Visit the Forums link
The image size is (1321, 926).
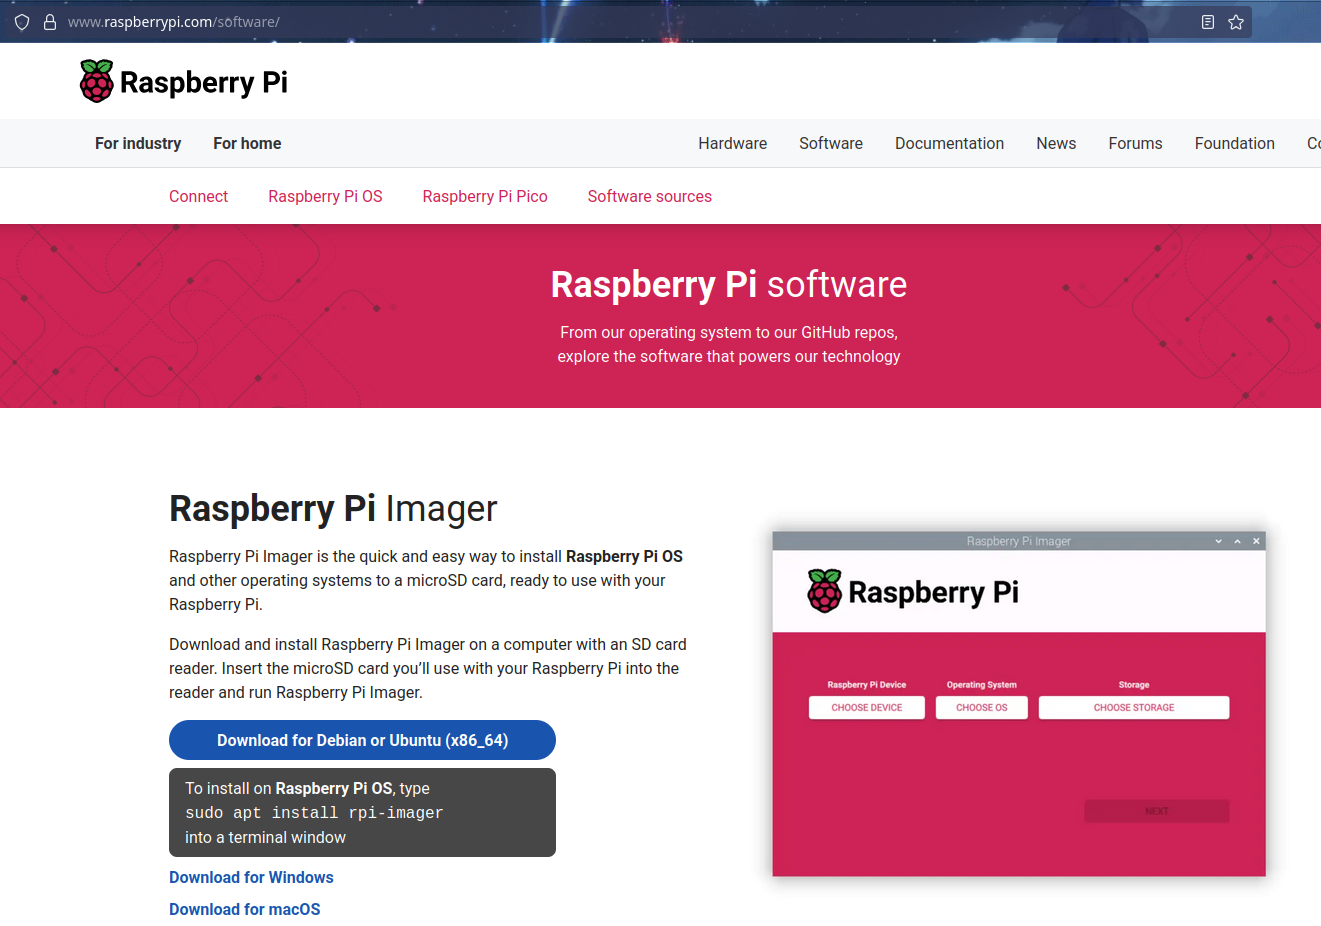(1135, 144)
